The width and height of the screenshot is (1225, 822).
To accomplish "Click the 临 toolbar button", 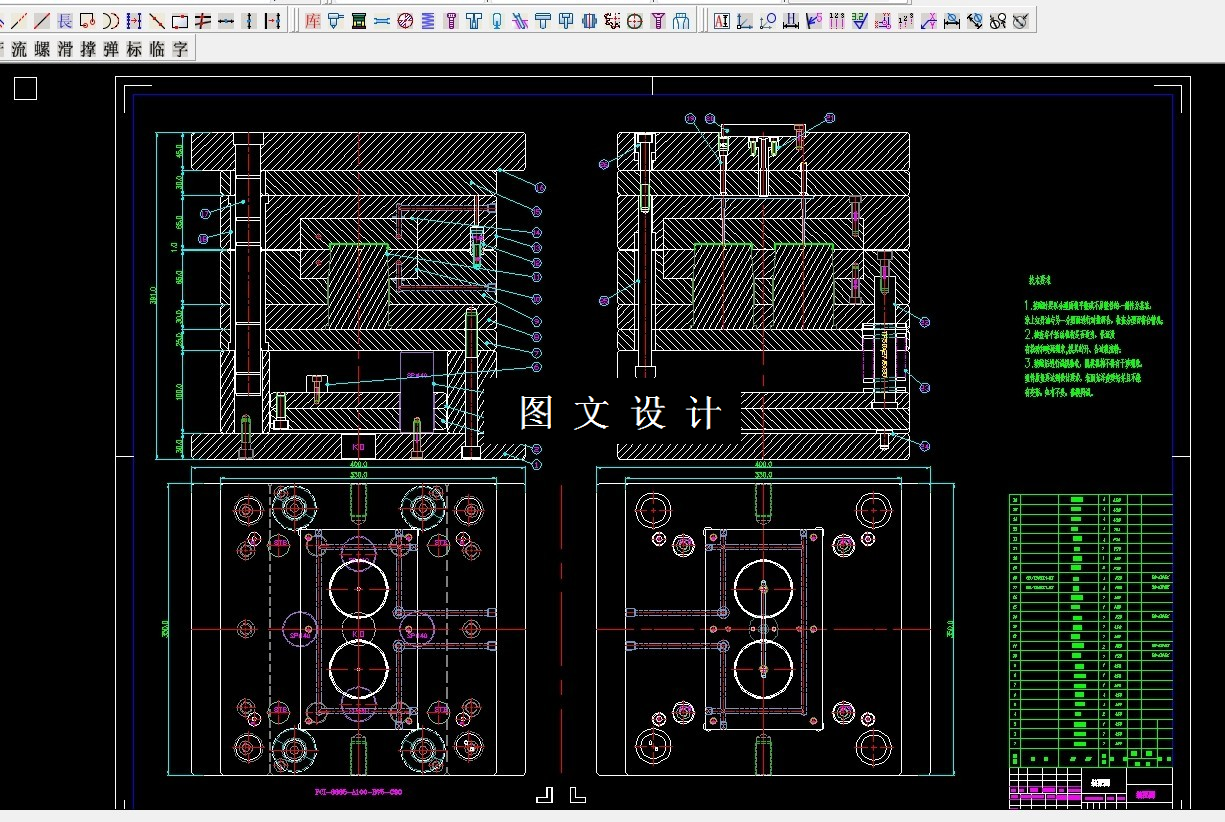I will pos(157,49).
